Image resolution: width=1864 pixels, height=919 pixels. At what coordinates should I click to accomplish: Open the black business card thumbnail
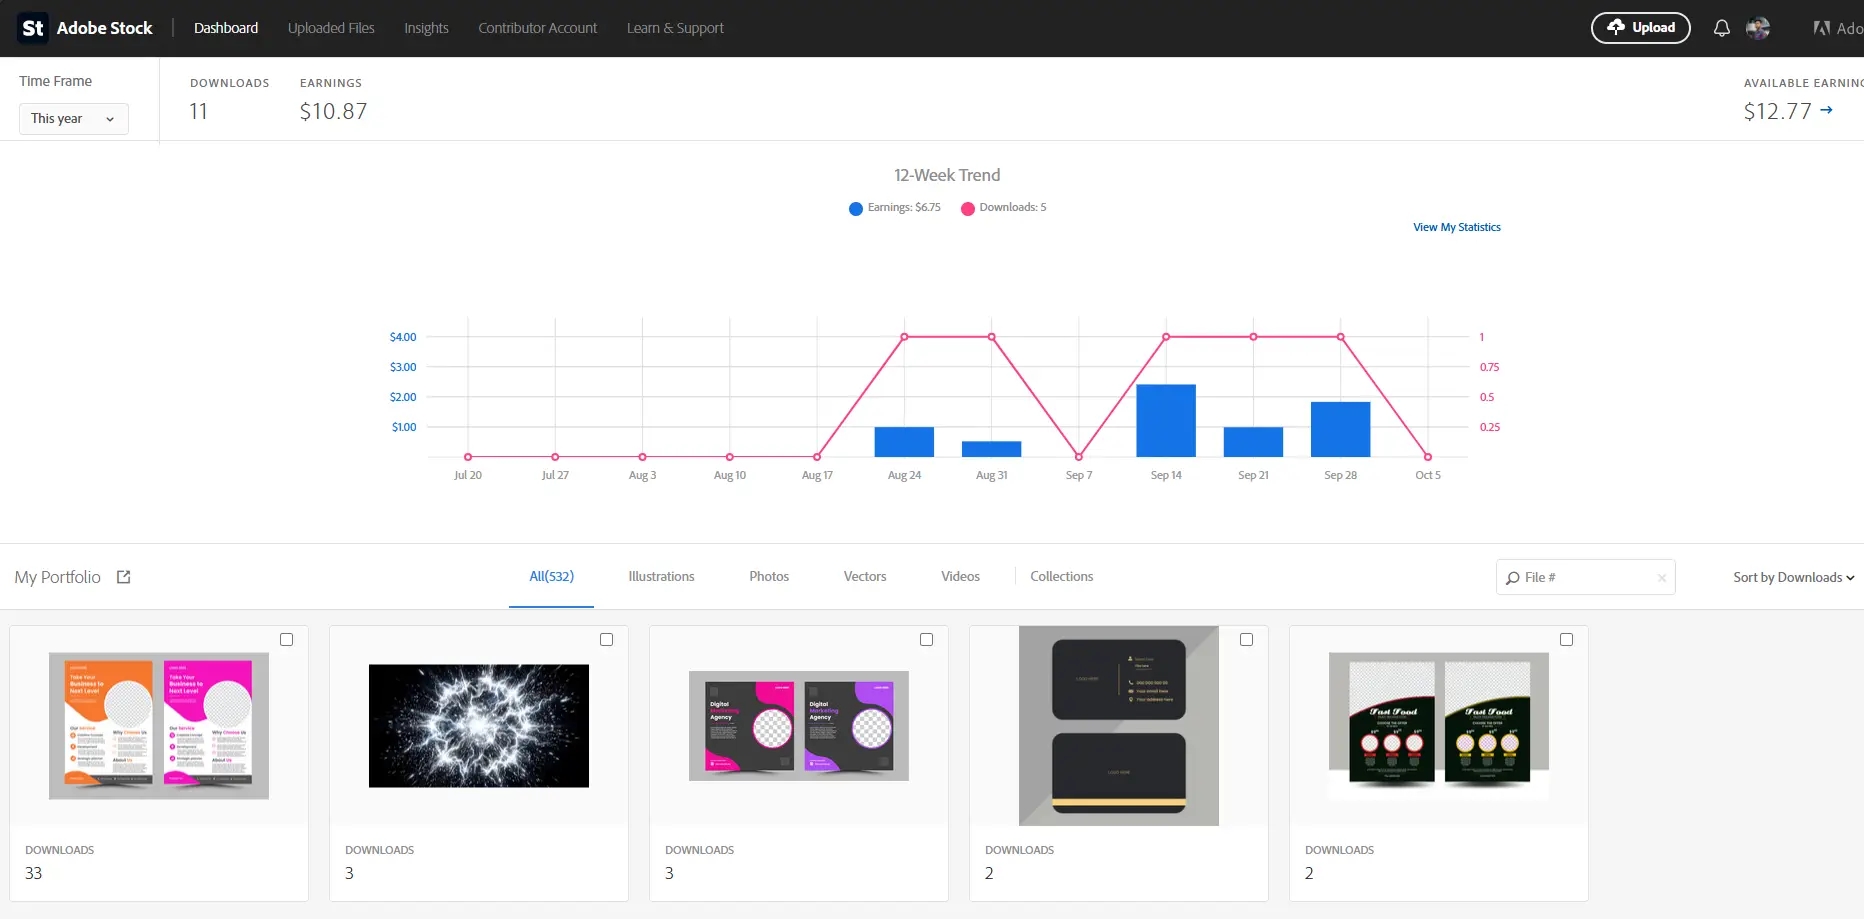click(x=1119, y=726)
